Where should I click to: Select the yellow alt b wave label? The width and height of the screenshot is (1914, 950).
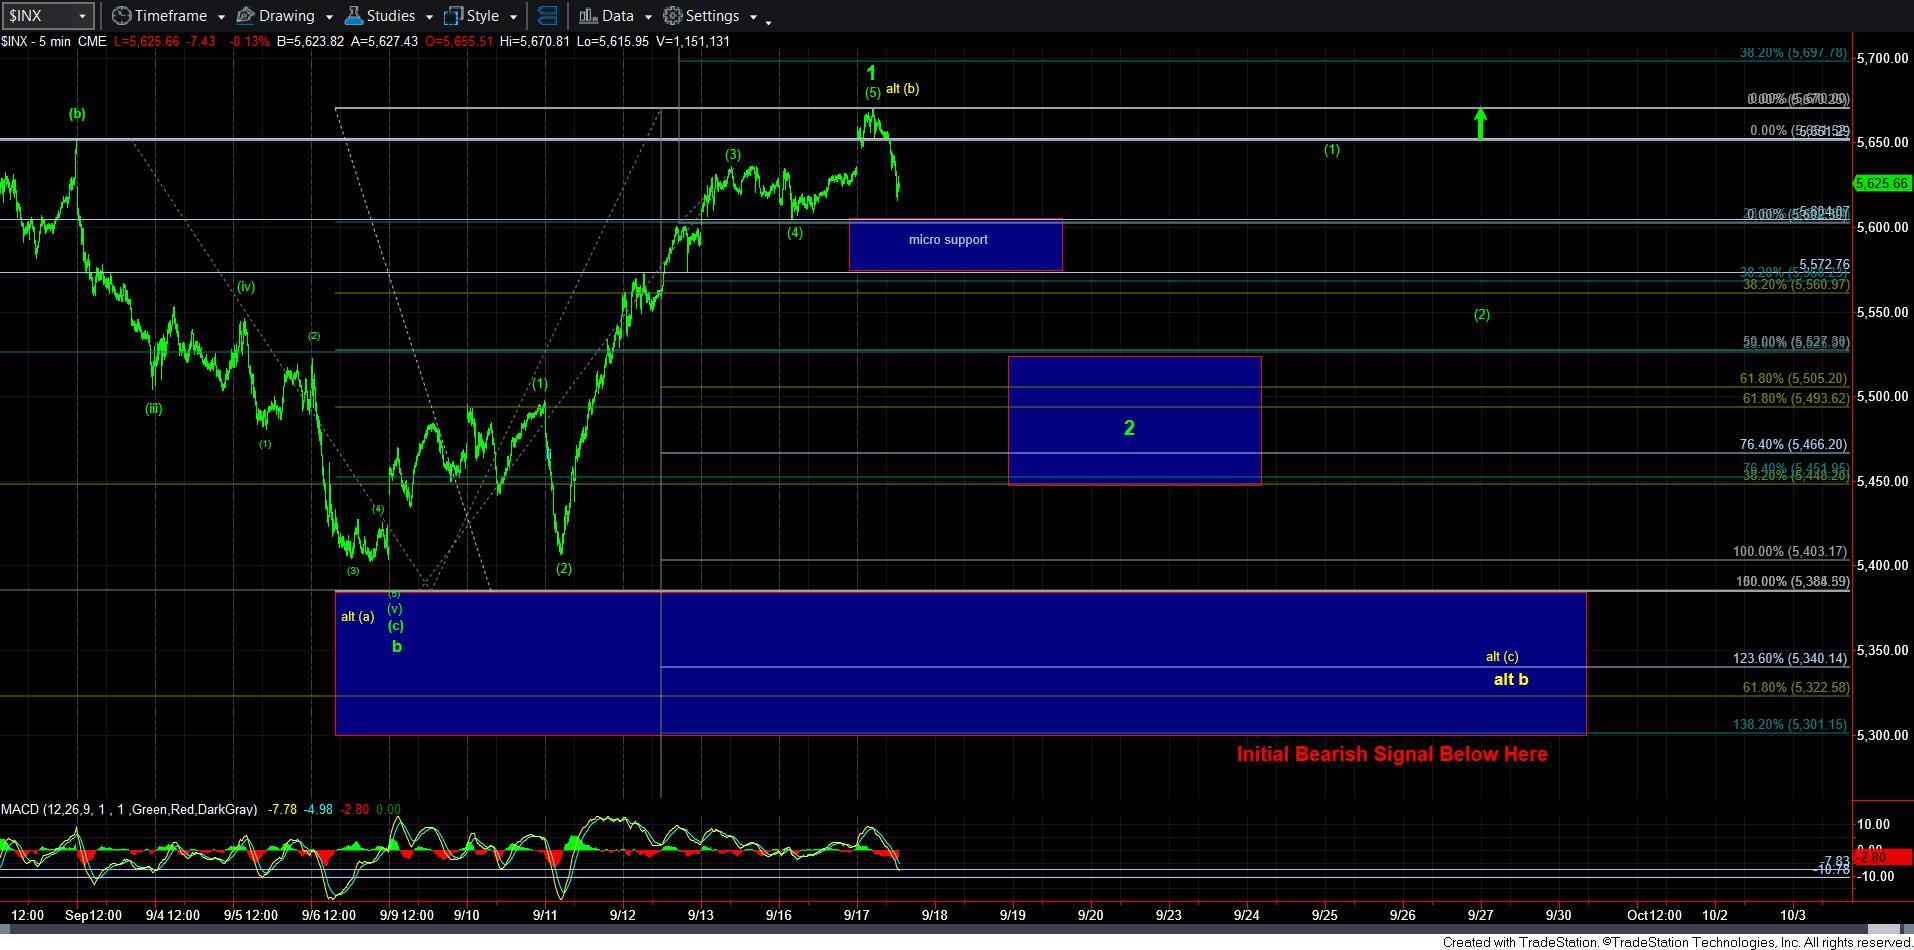(1510, 679)
